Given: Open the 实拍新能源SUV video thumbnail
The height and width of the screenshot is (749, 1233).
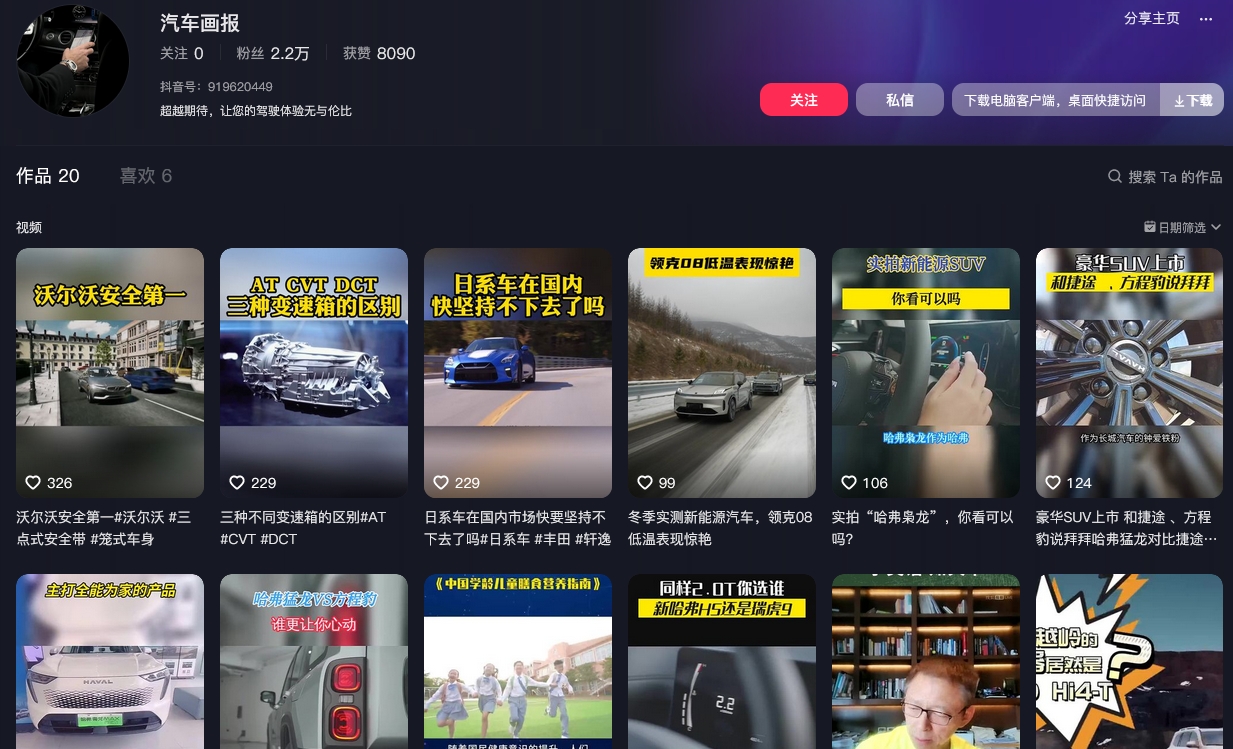Looking at the screenshot, I should coord(926,373).
